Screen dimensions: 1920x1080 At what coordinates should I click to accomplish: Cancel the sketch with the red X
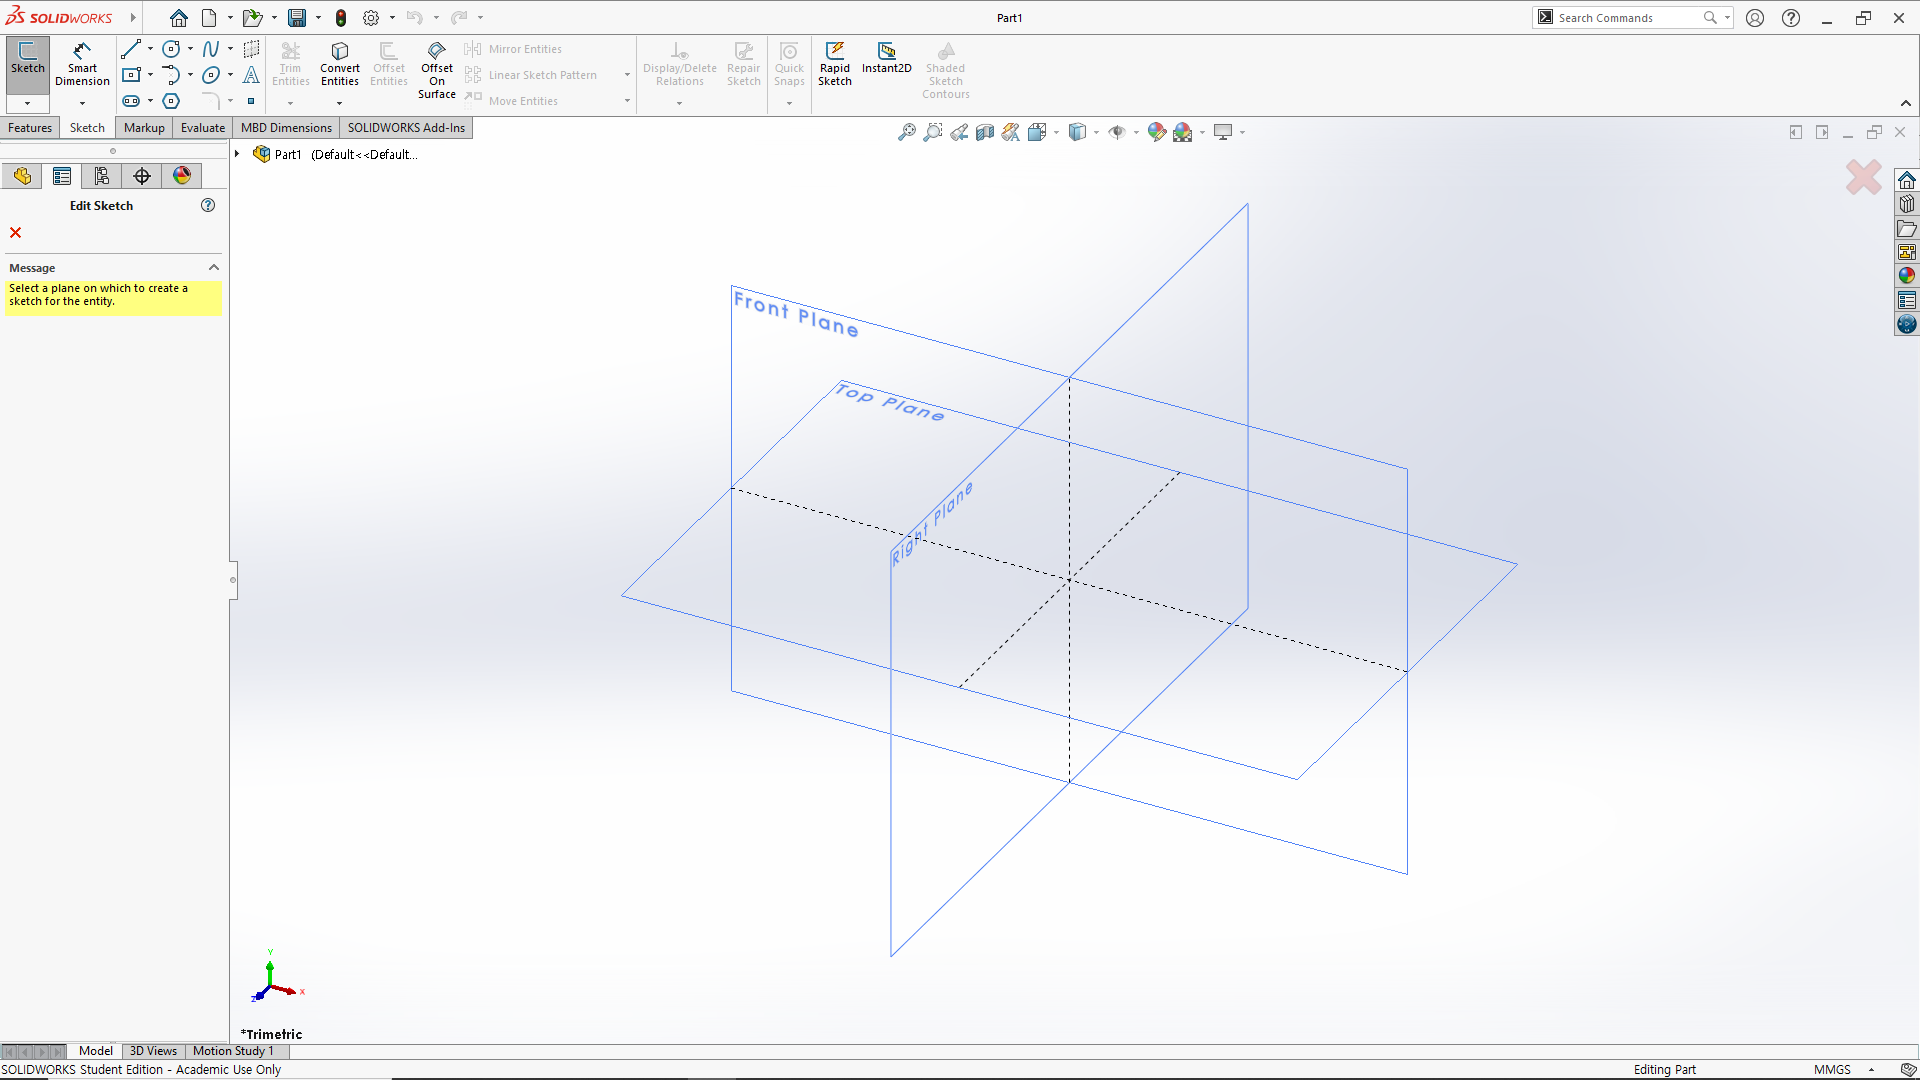(x=15, y=233)
